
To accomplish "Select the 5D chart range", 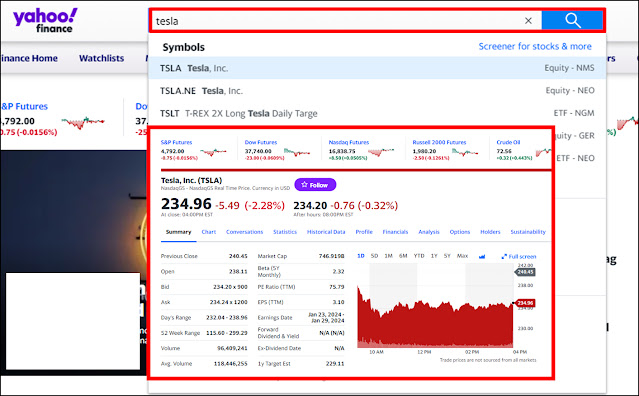I will pyautogui.click(x=375, y=256).
